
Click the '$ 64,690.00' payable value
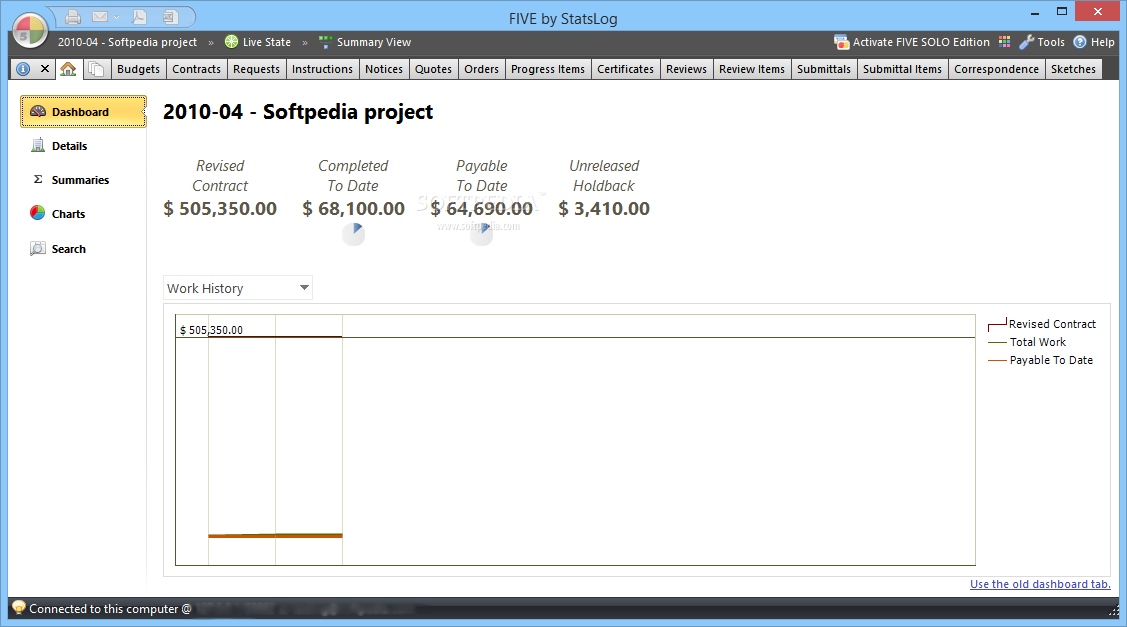click(x=482, y=209)
